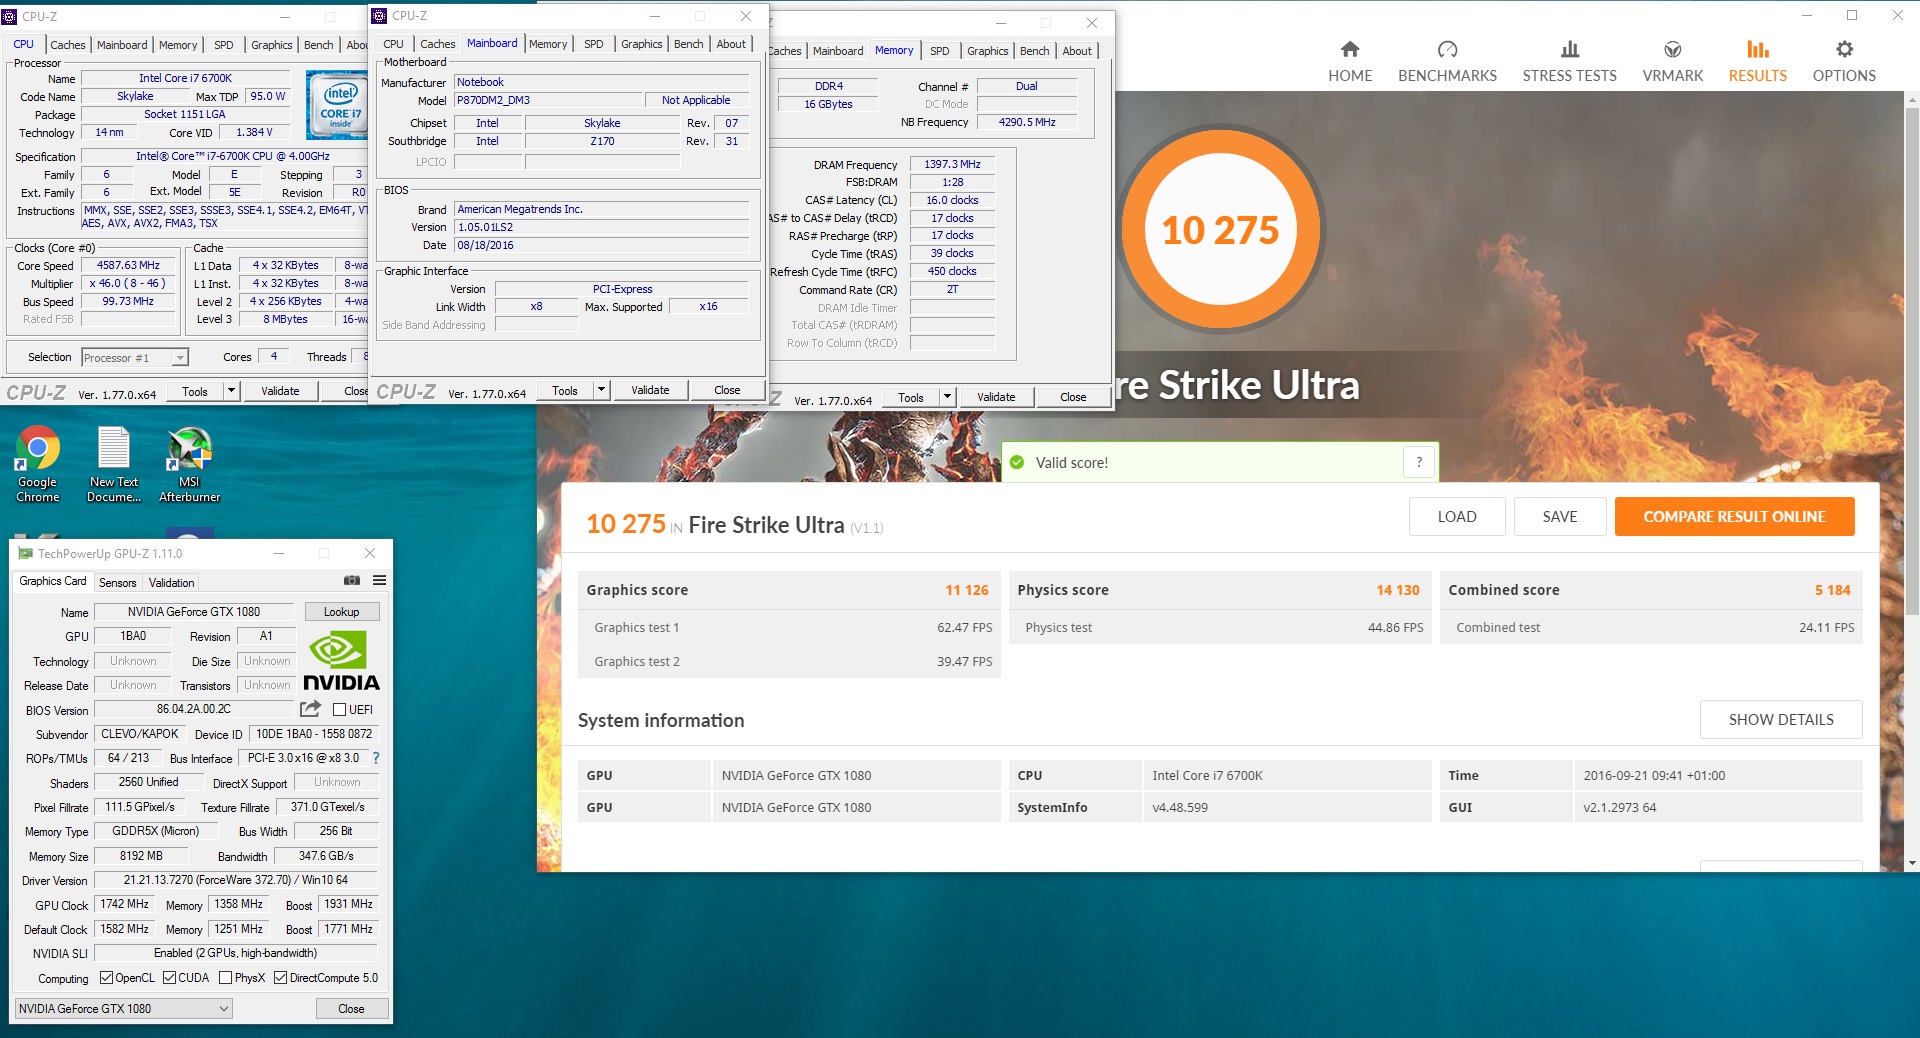The width and height of the screenshot is (1920, 1038).
Task: Click 3DMark scrollbar up arrow
Action: 1912,100
